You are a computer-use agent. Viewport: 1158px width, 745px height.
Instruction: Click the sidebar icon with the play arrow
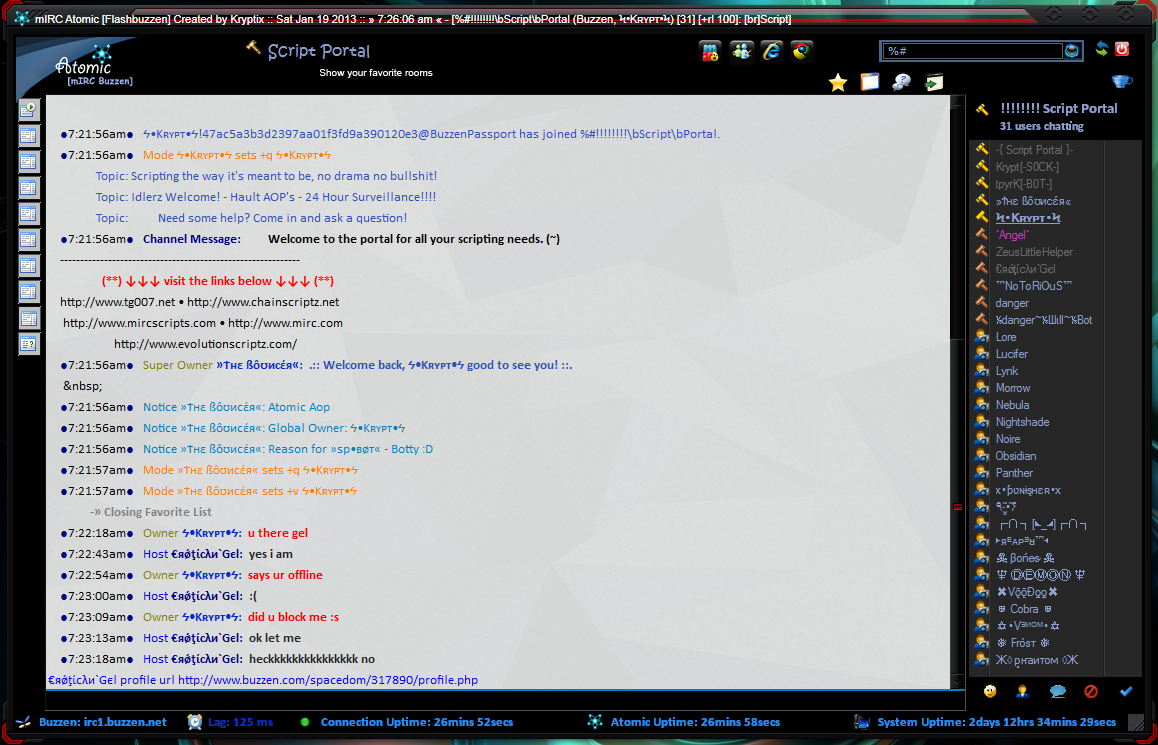pyautogui.click(x=29, y=110)
